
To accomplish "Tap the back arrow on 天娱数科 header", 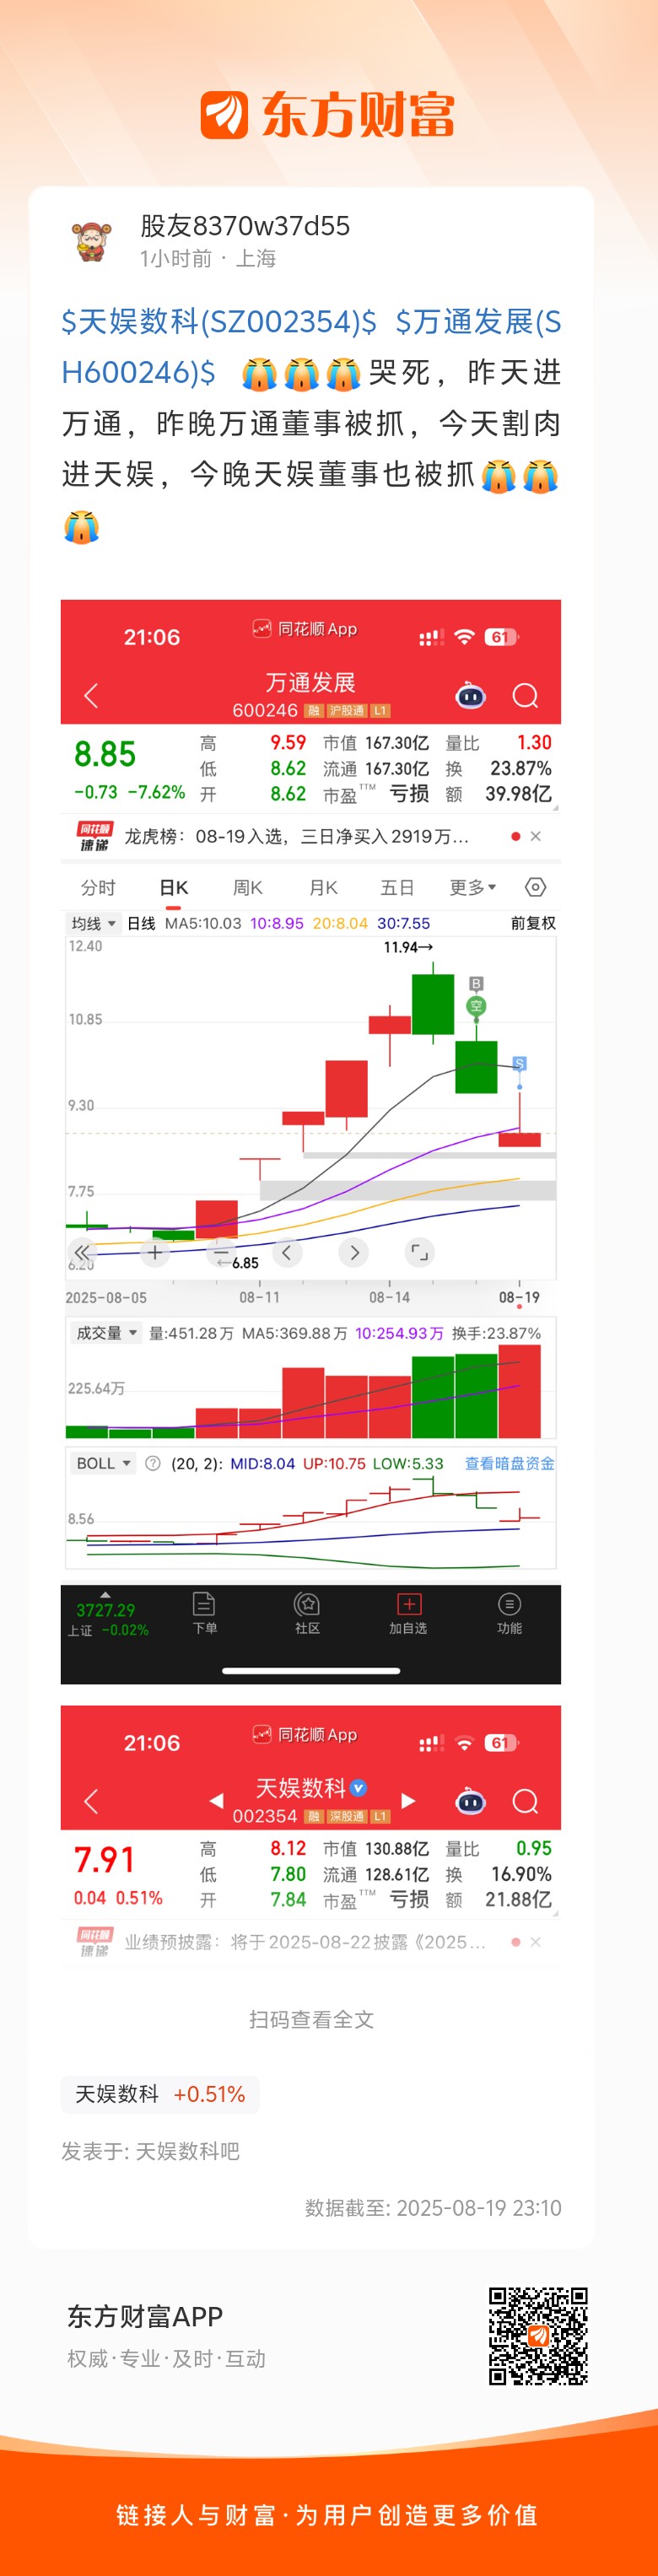I will [91, 1801].
